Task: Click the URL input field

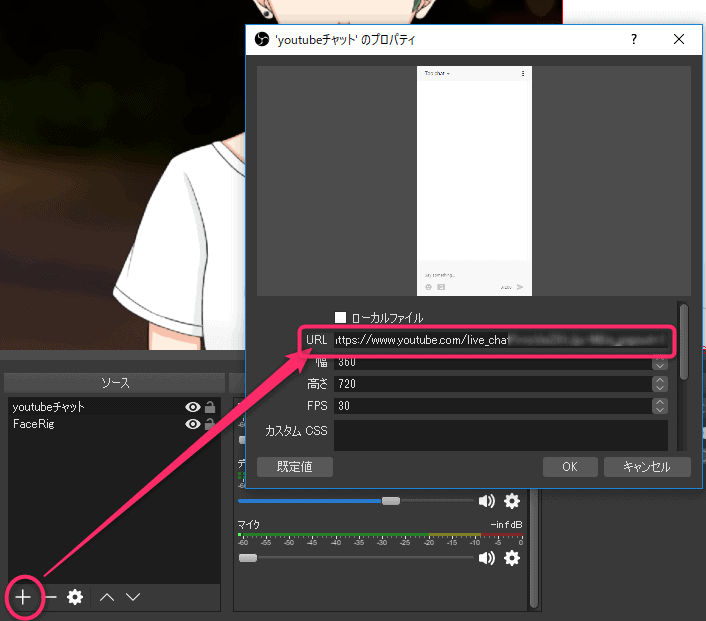Action: click(500, 340)
